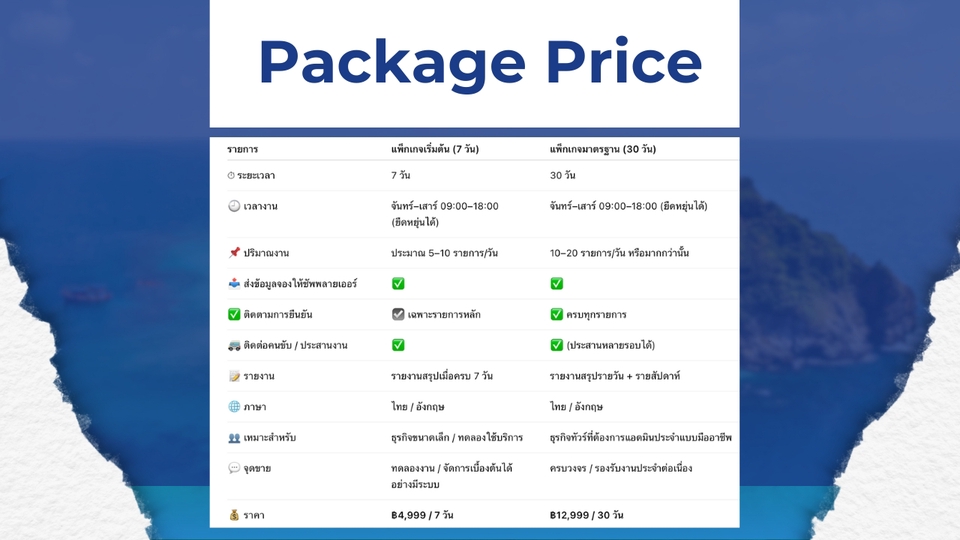Click the money bag icon beside ราคา
The image size is (960, 540).
coord(233,515)
